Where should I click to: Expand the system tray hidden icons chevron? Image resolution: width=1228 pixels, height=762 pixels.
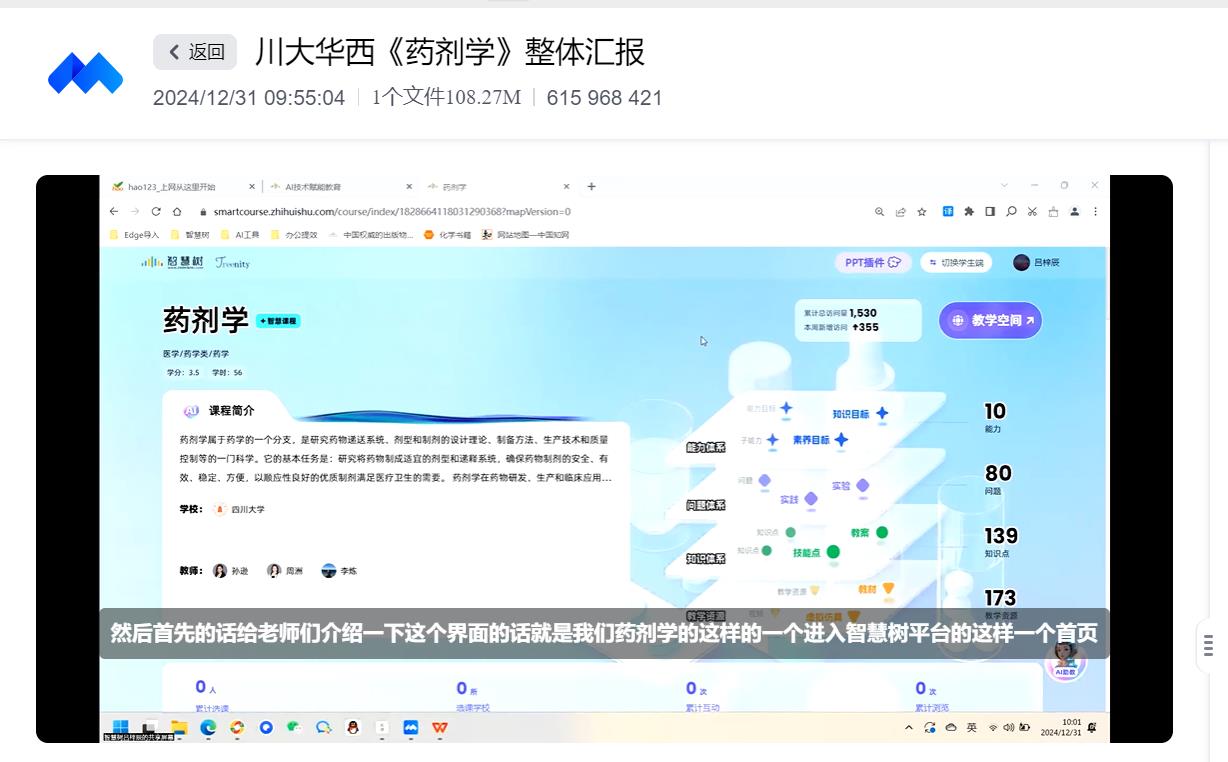pos(908,728)
